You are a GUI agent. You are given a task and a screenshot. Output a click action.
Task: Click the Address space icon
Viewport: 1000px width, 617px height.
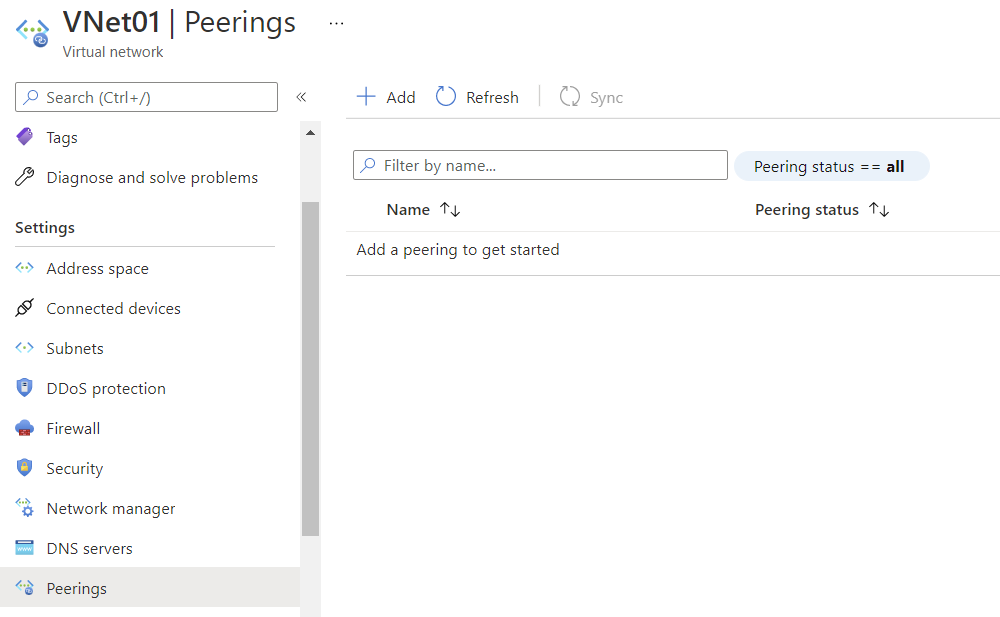(24, 268)
